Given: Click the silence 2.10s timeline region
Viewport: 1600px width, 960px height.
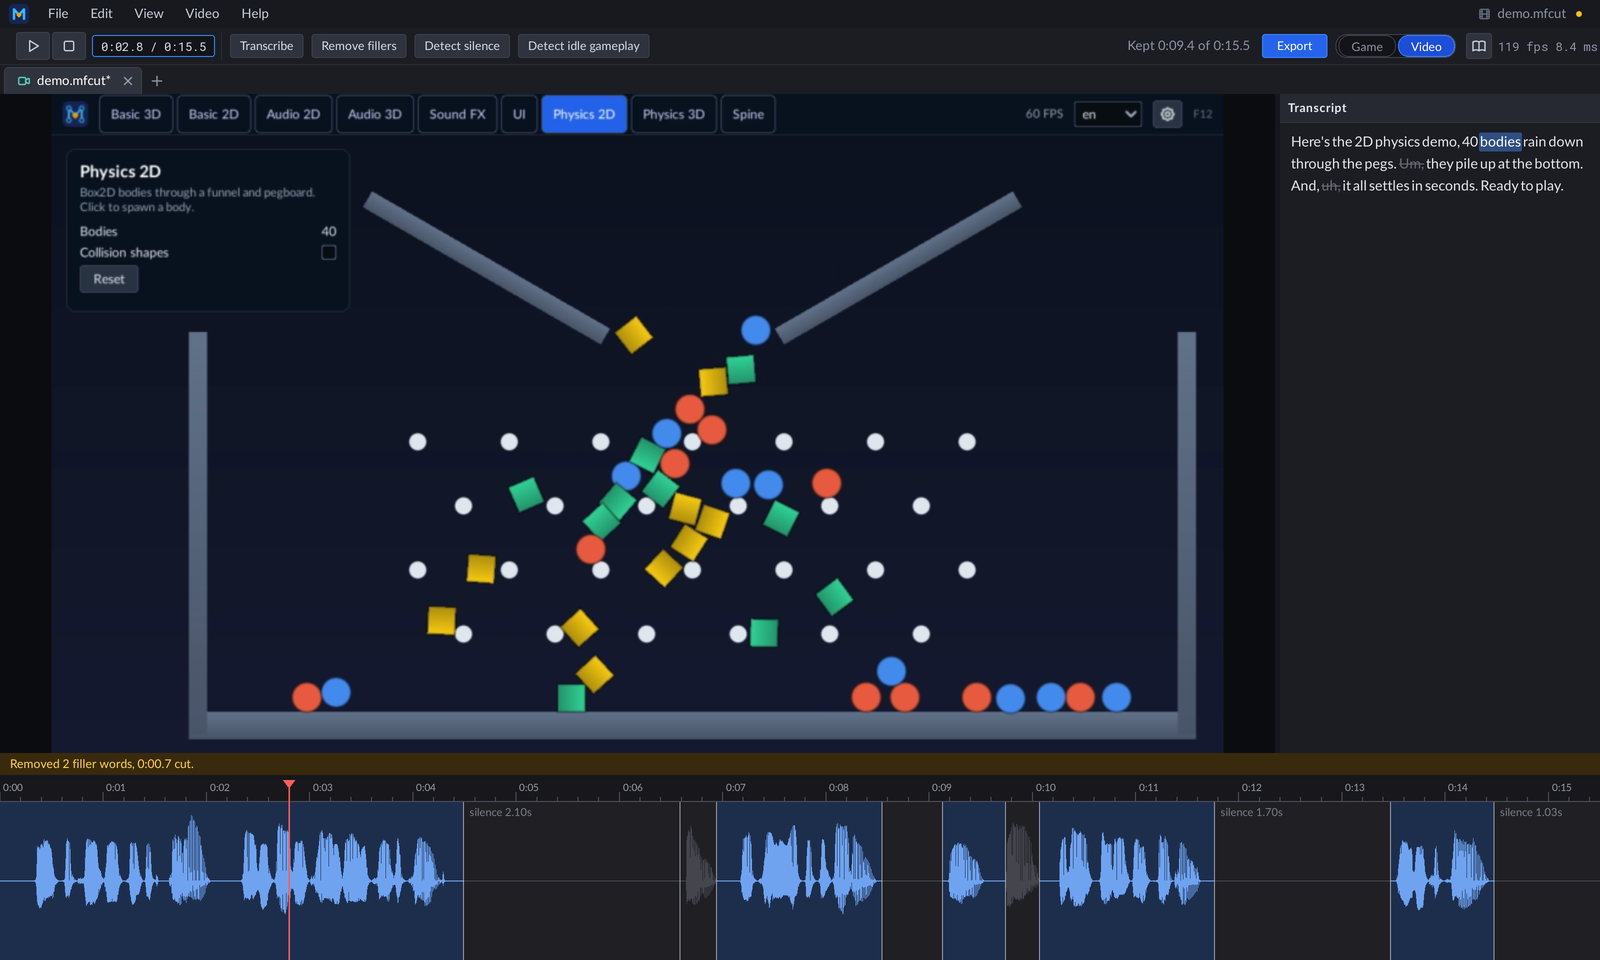Looking at the screenshot, I should click(572, 880).
